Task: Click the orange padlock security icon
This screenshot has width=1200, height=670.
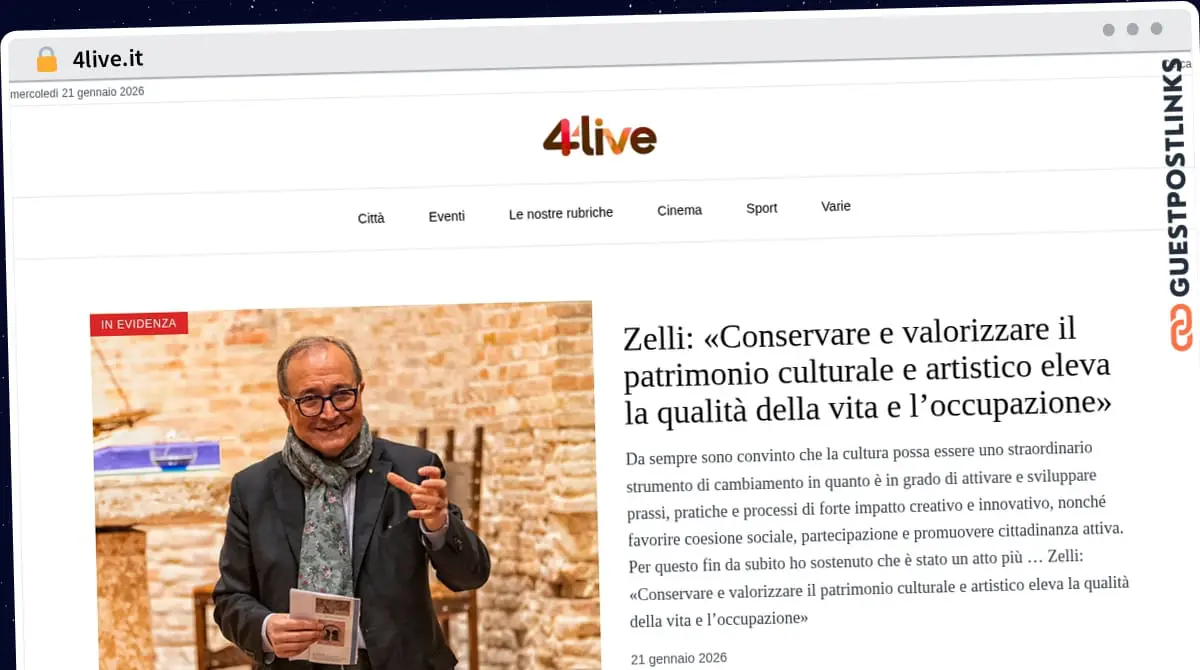Action: tap(46, 60)
